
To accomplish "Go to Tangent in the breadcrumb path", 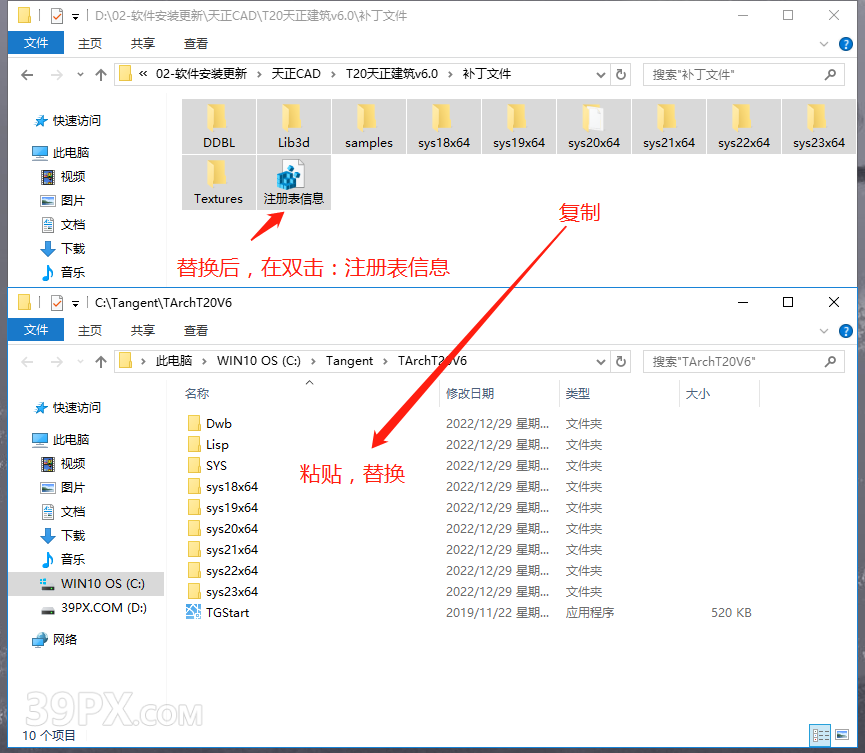I will point(349,361).
